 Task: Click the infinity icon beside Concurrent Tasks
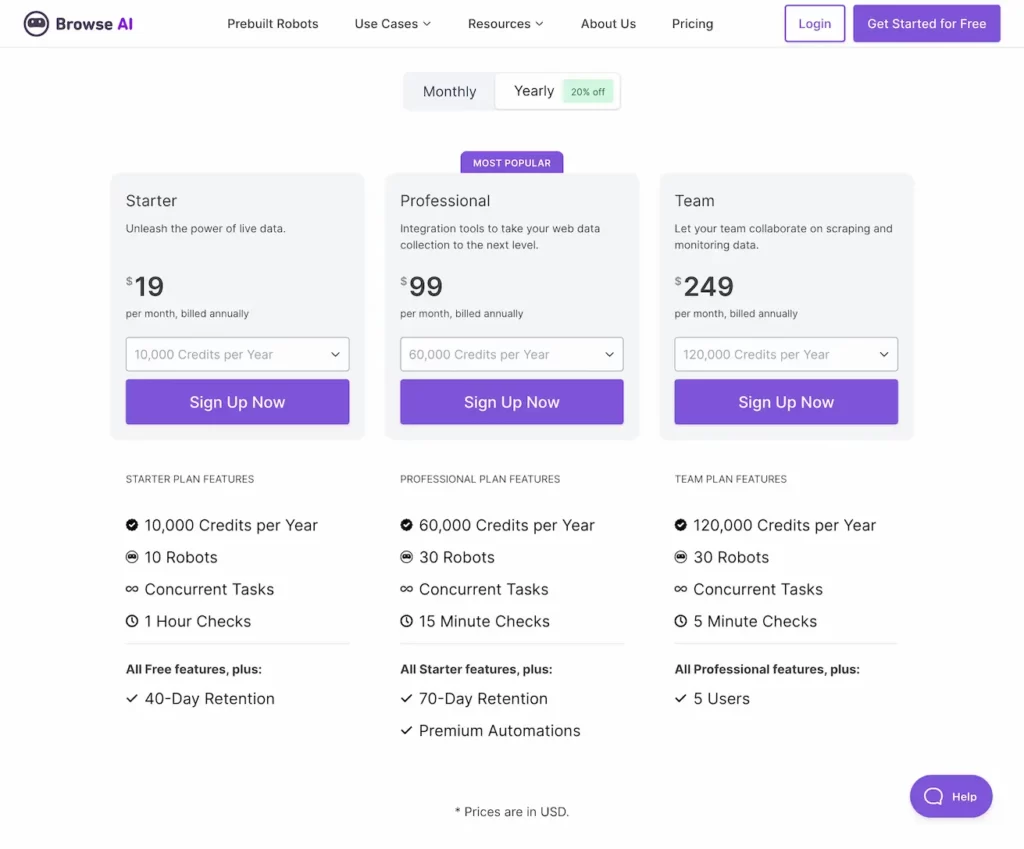click(133, 589)
